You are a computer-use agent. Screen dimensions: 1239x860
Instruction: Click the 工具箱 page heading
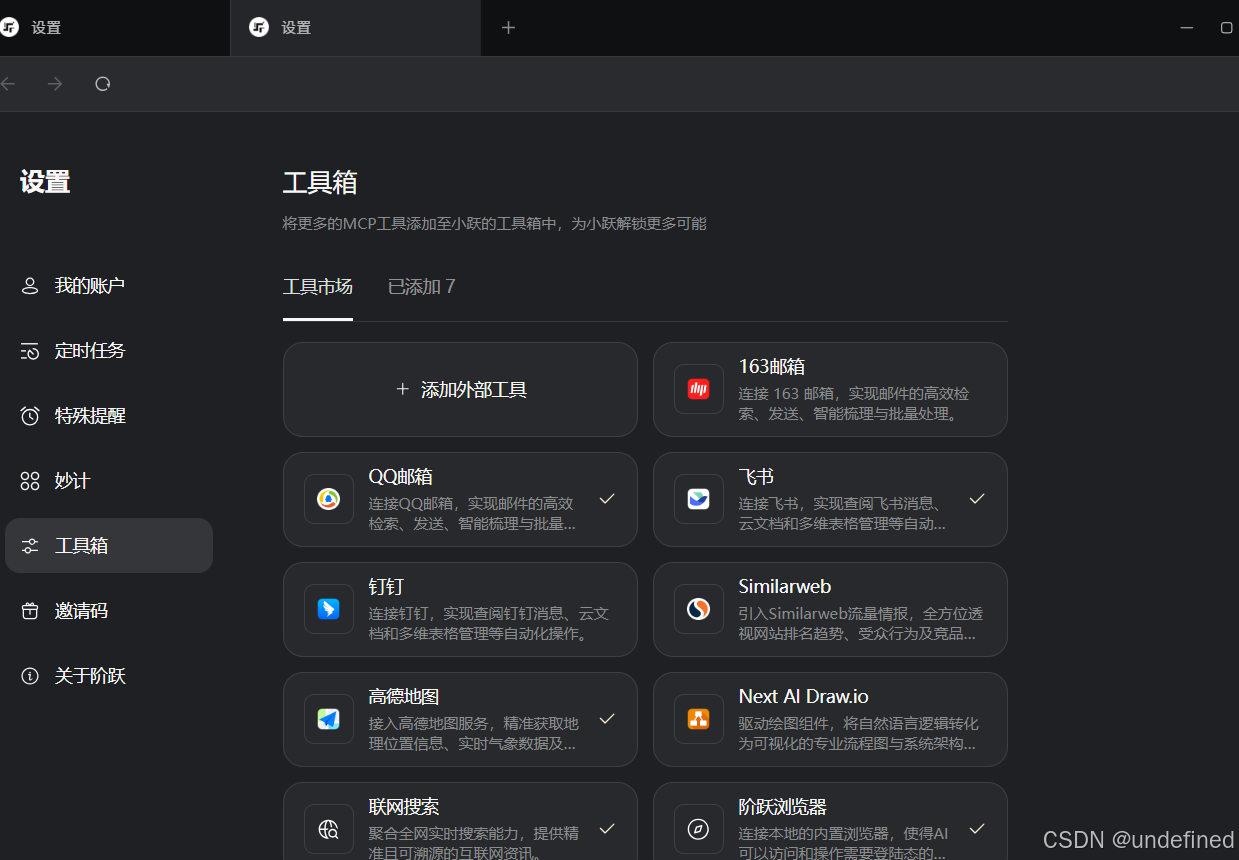320,183
